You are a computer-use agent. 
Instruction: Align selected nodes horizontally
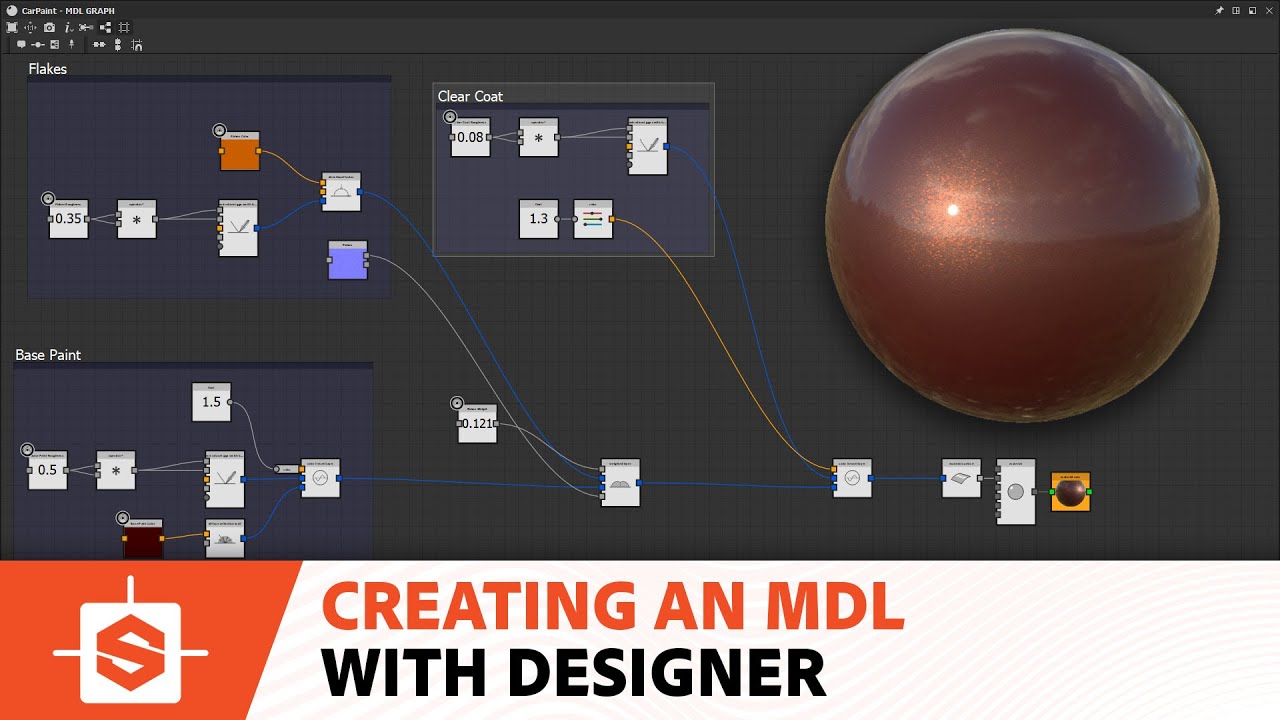99,44
